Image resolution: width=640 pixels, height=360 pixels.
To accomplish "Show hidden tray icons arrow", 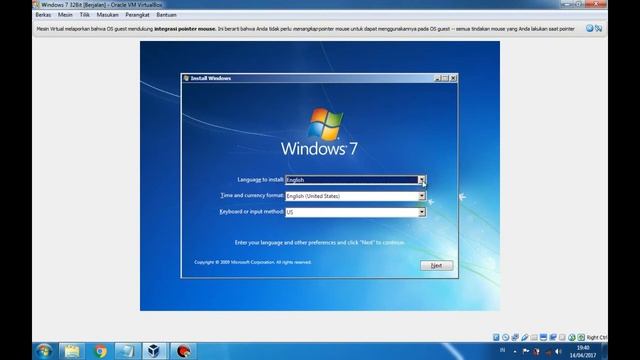I will click(515, 351).
